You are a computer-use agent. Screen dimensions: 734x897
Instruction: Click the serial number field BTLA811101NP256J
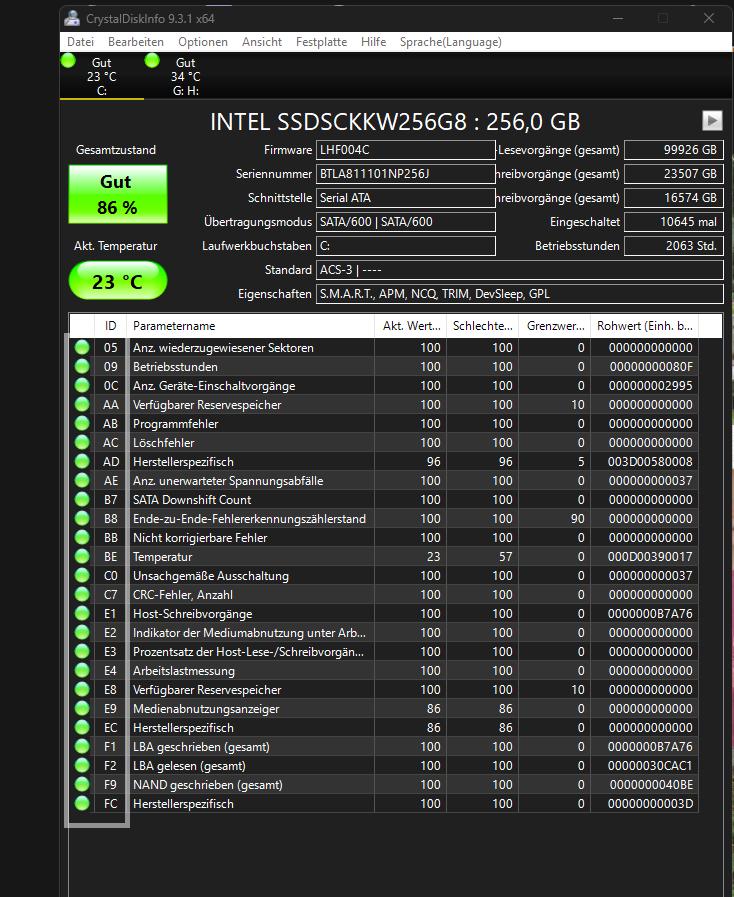pos(406,174)
